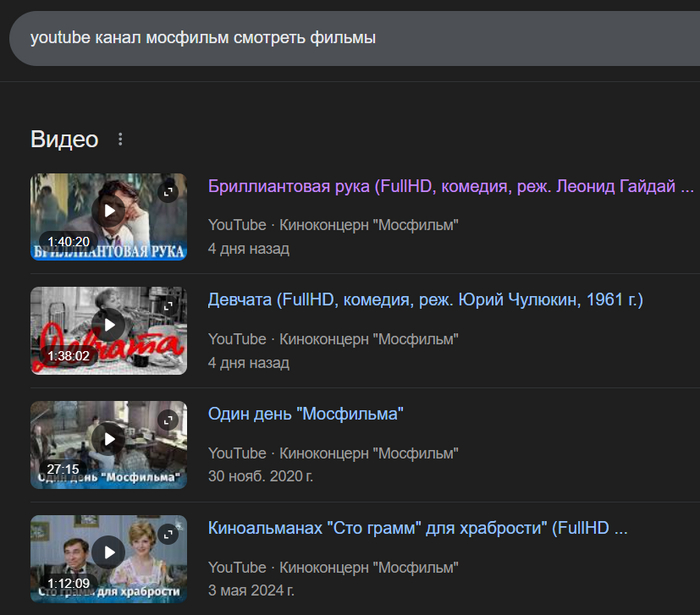Viewport: 700px width, 615px height.
Task: Open the Один день "Мосфильма" title link
Action: [x=305, y=414]
